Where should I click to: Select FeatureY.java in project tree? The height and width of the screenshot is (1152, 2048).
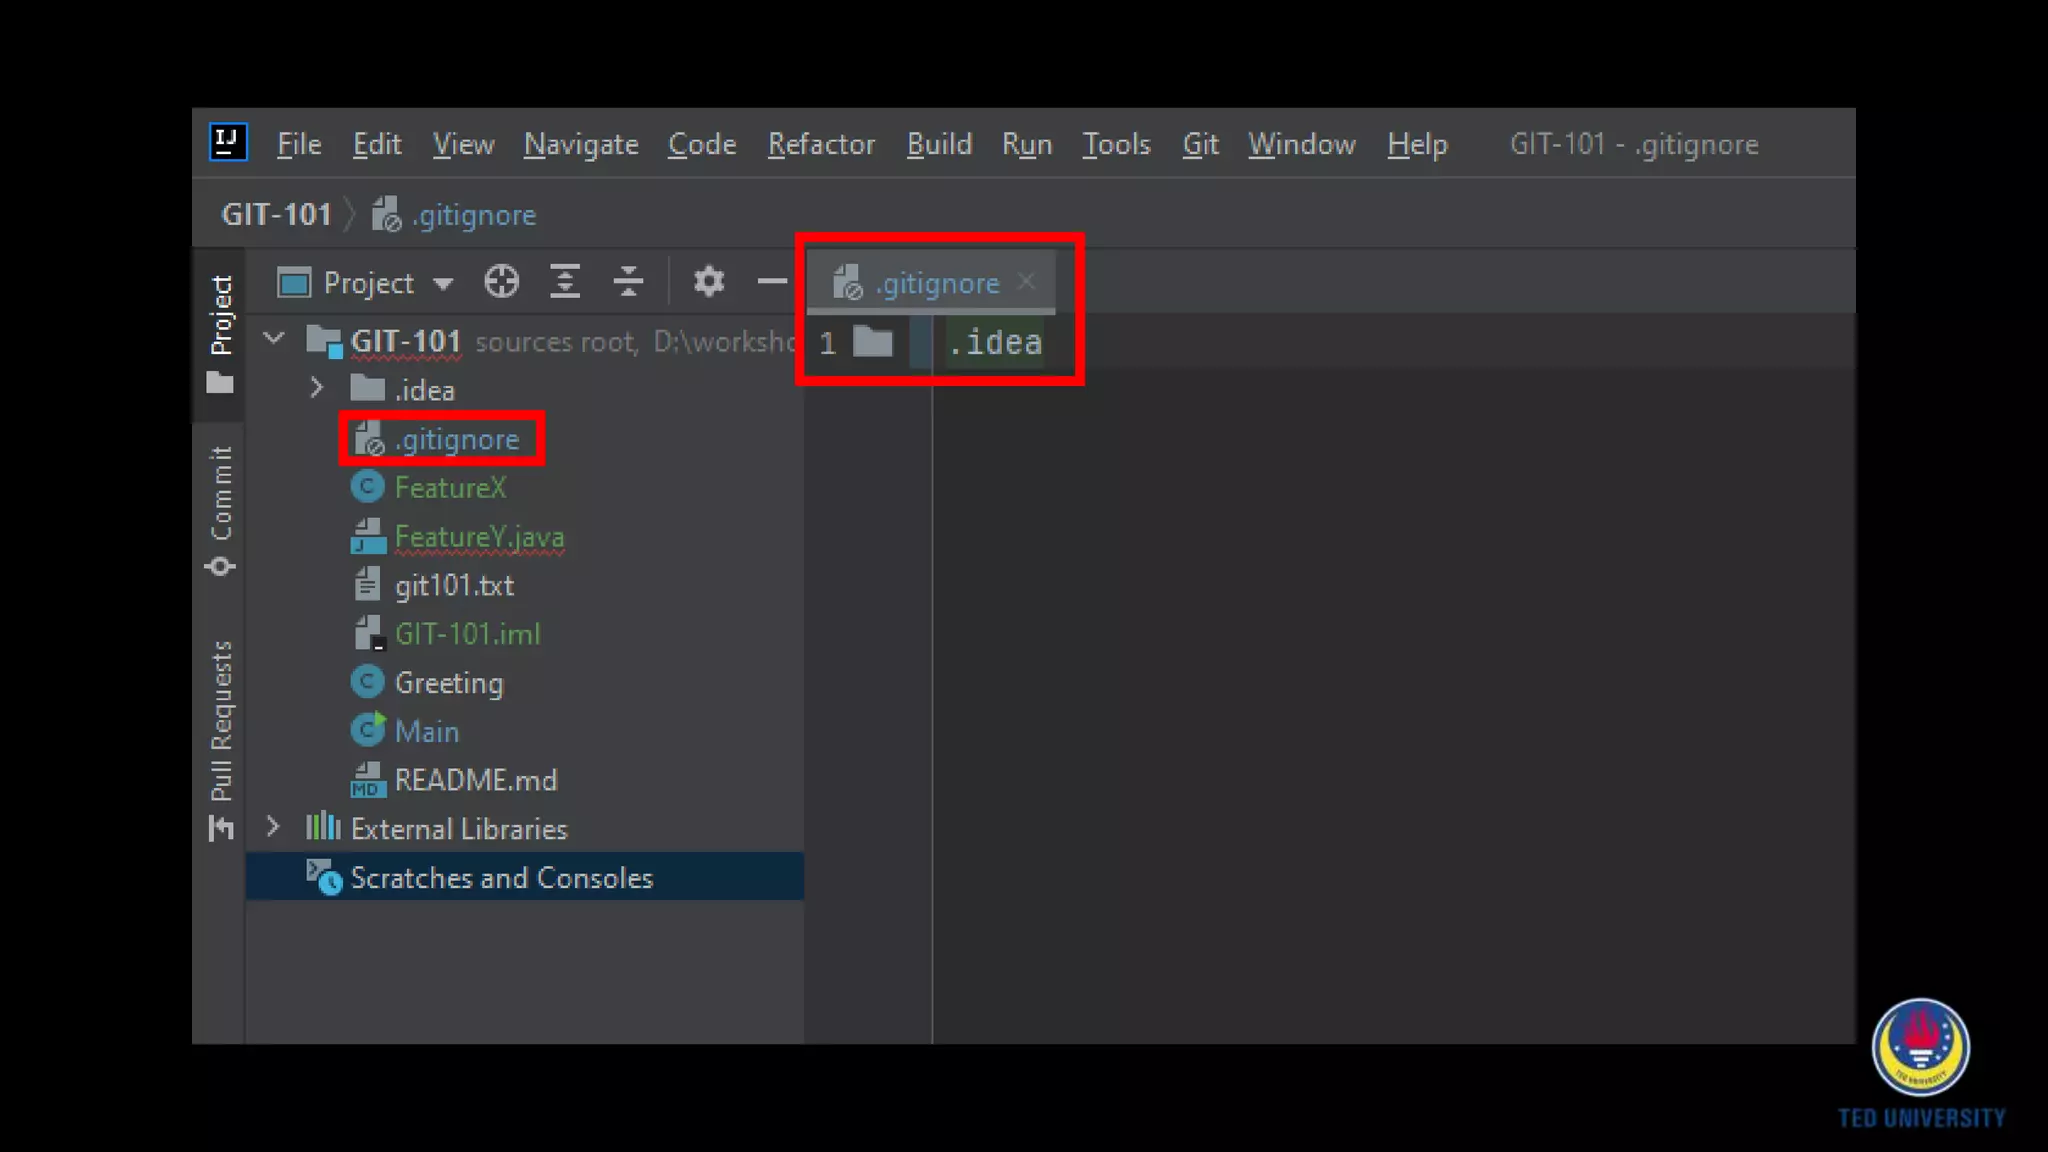click(x=479, y=537)
